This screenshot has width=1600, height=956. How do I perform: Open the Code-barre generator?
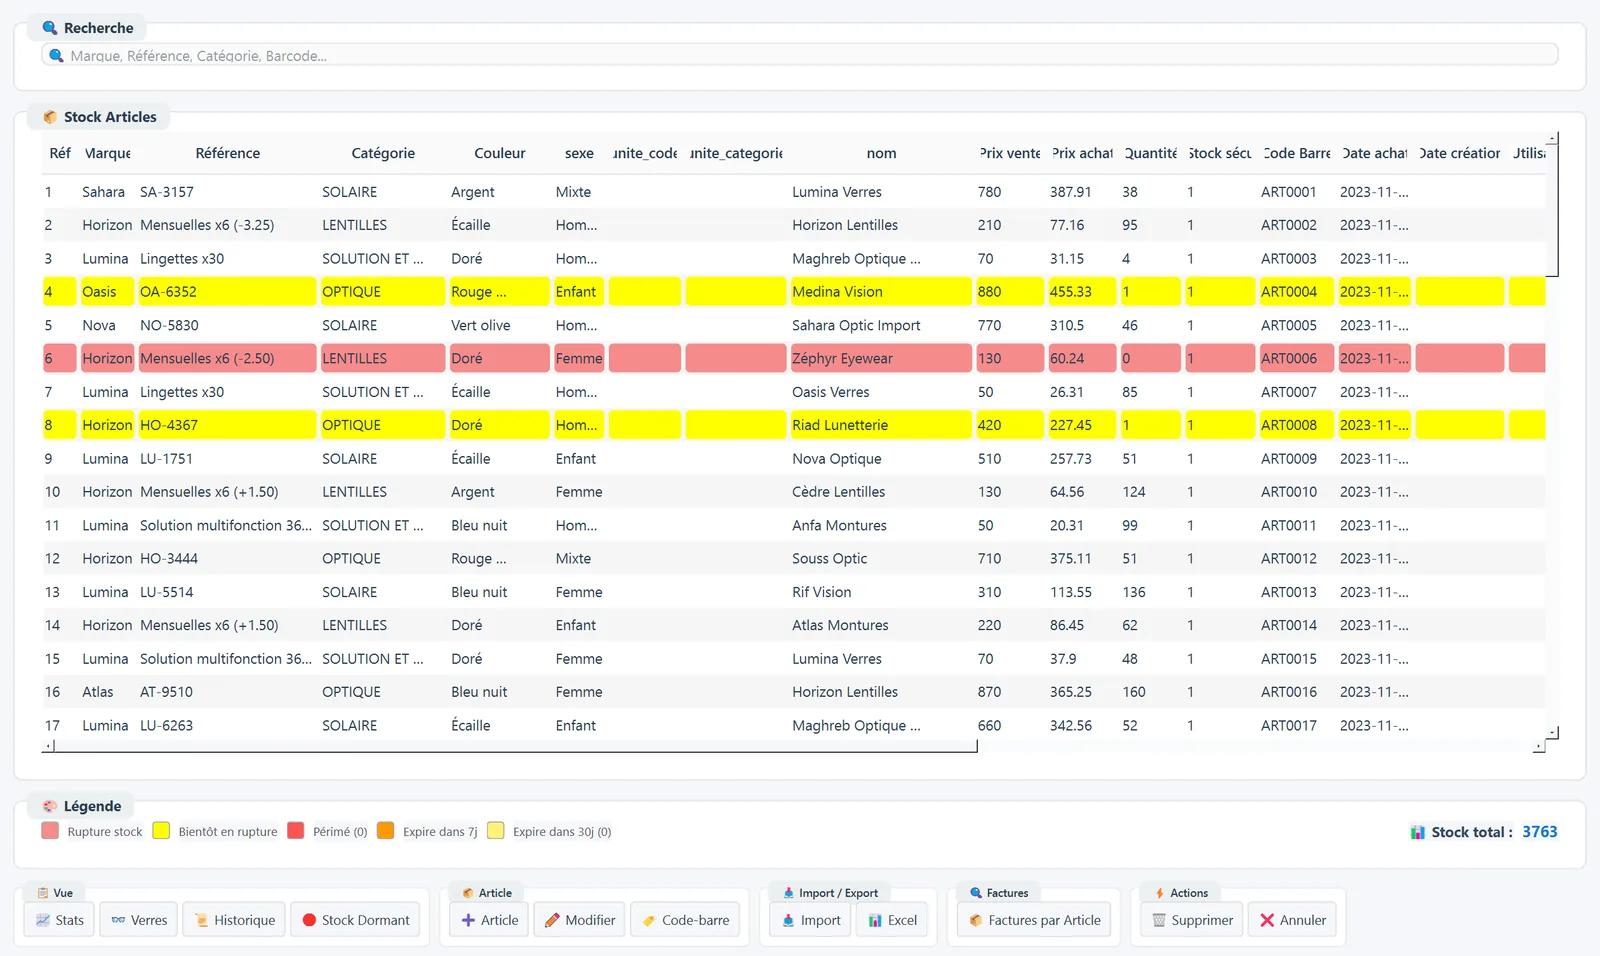(685, 920)
